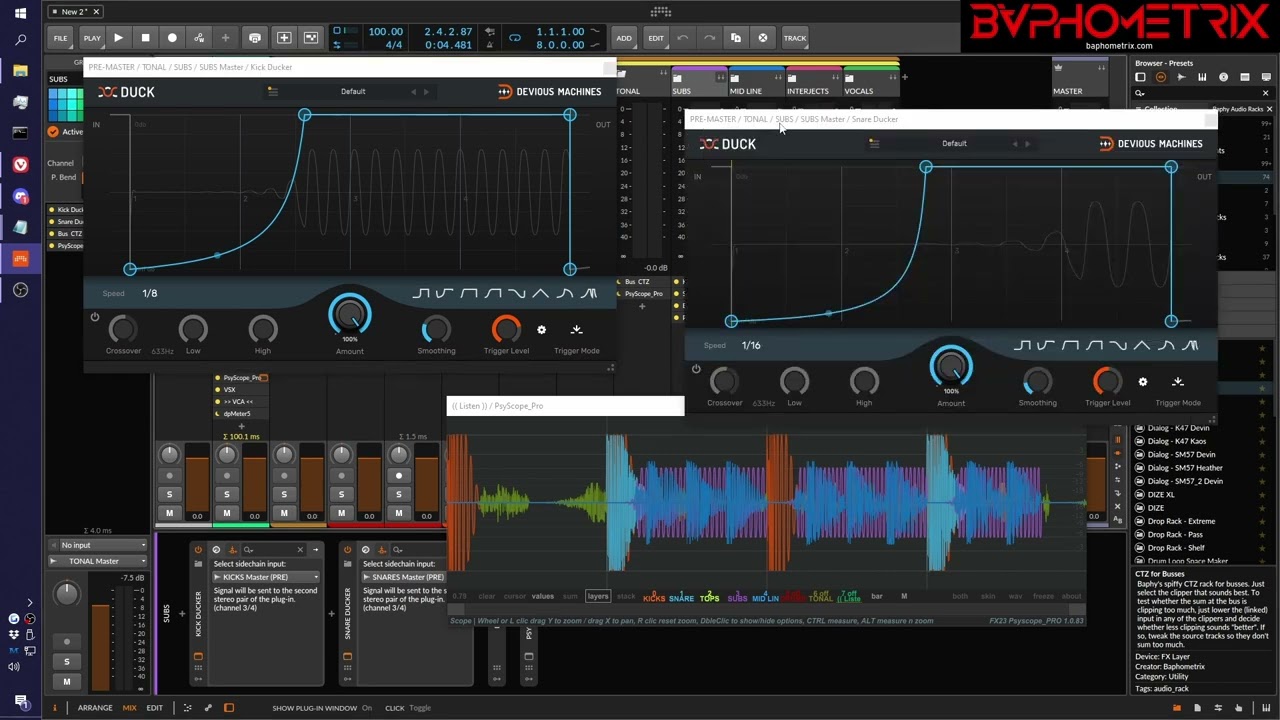Viewport: 1280px width, 720px height.
Task: Change Speed 1/8 in Kick Ducker
Action: (x=150, y=293)
